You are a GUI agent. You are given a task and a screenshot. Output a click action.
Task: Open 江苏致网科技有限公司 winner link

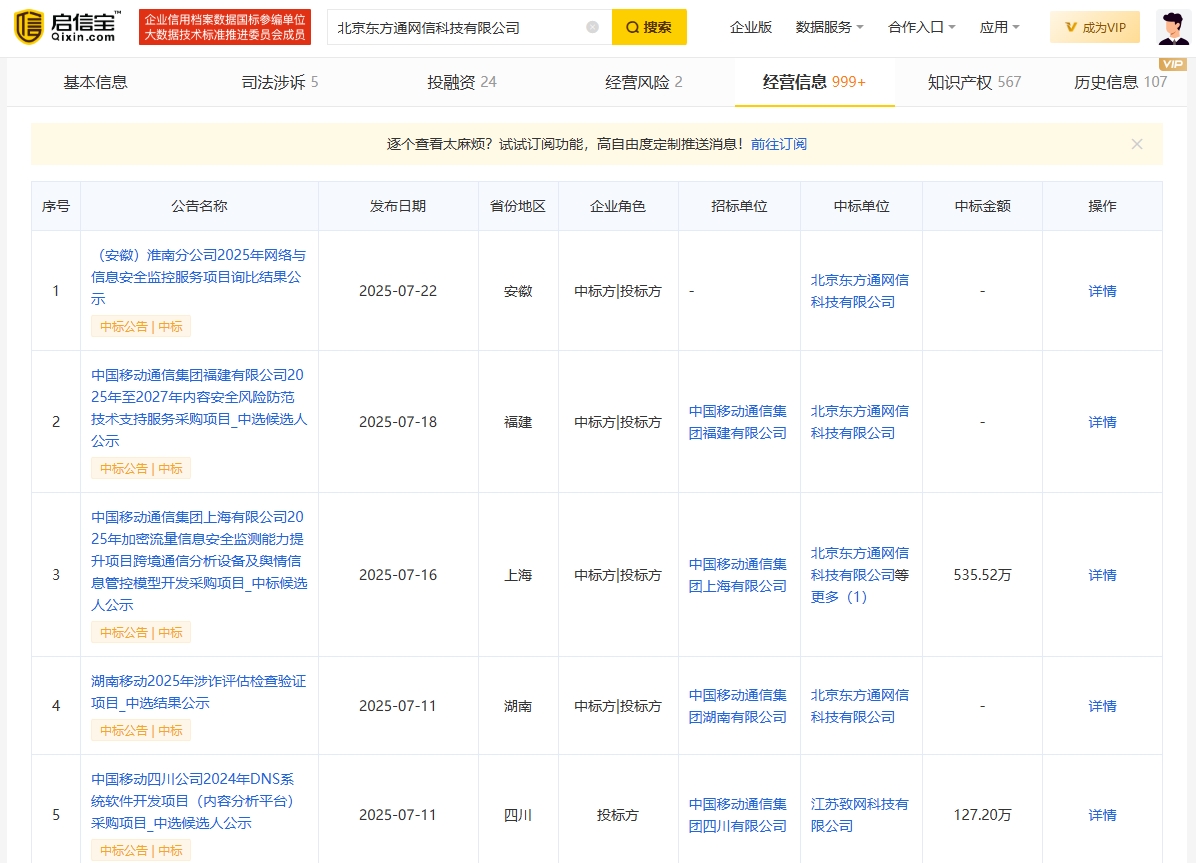[x=860, y=815]
